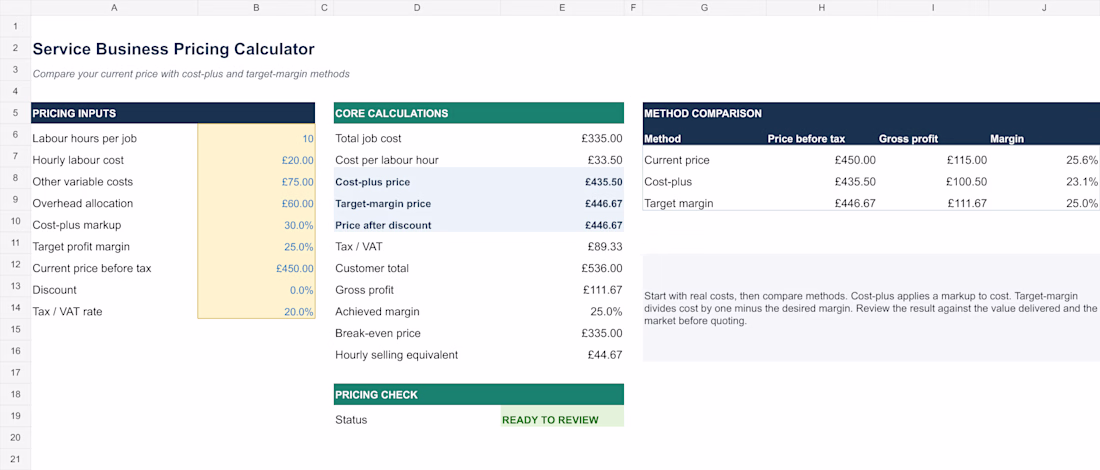This screenshot has width=1100, height=470.
Task: Click the Labour hours per job label
Action: click(84, 138)
